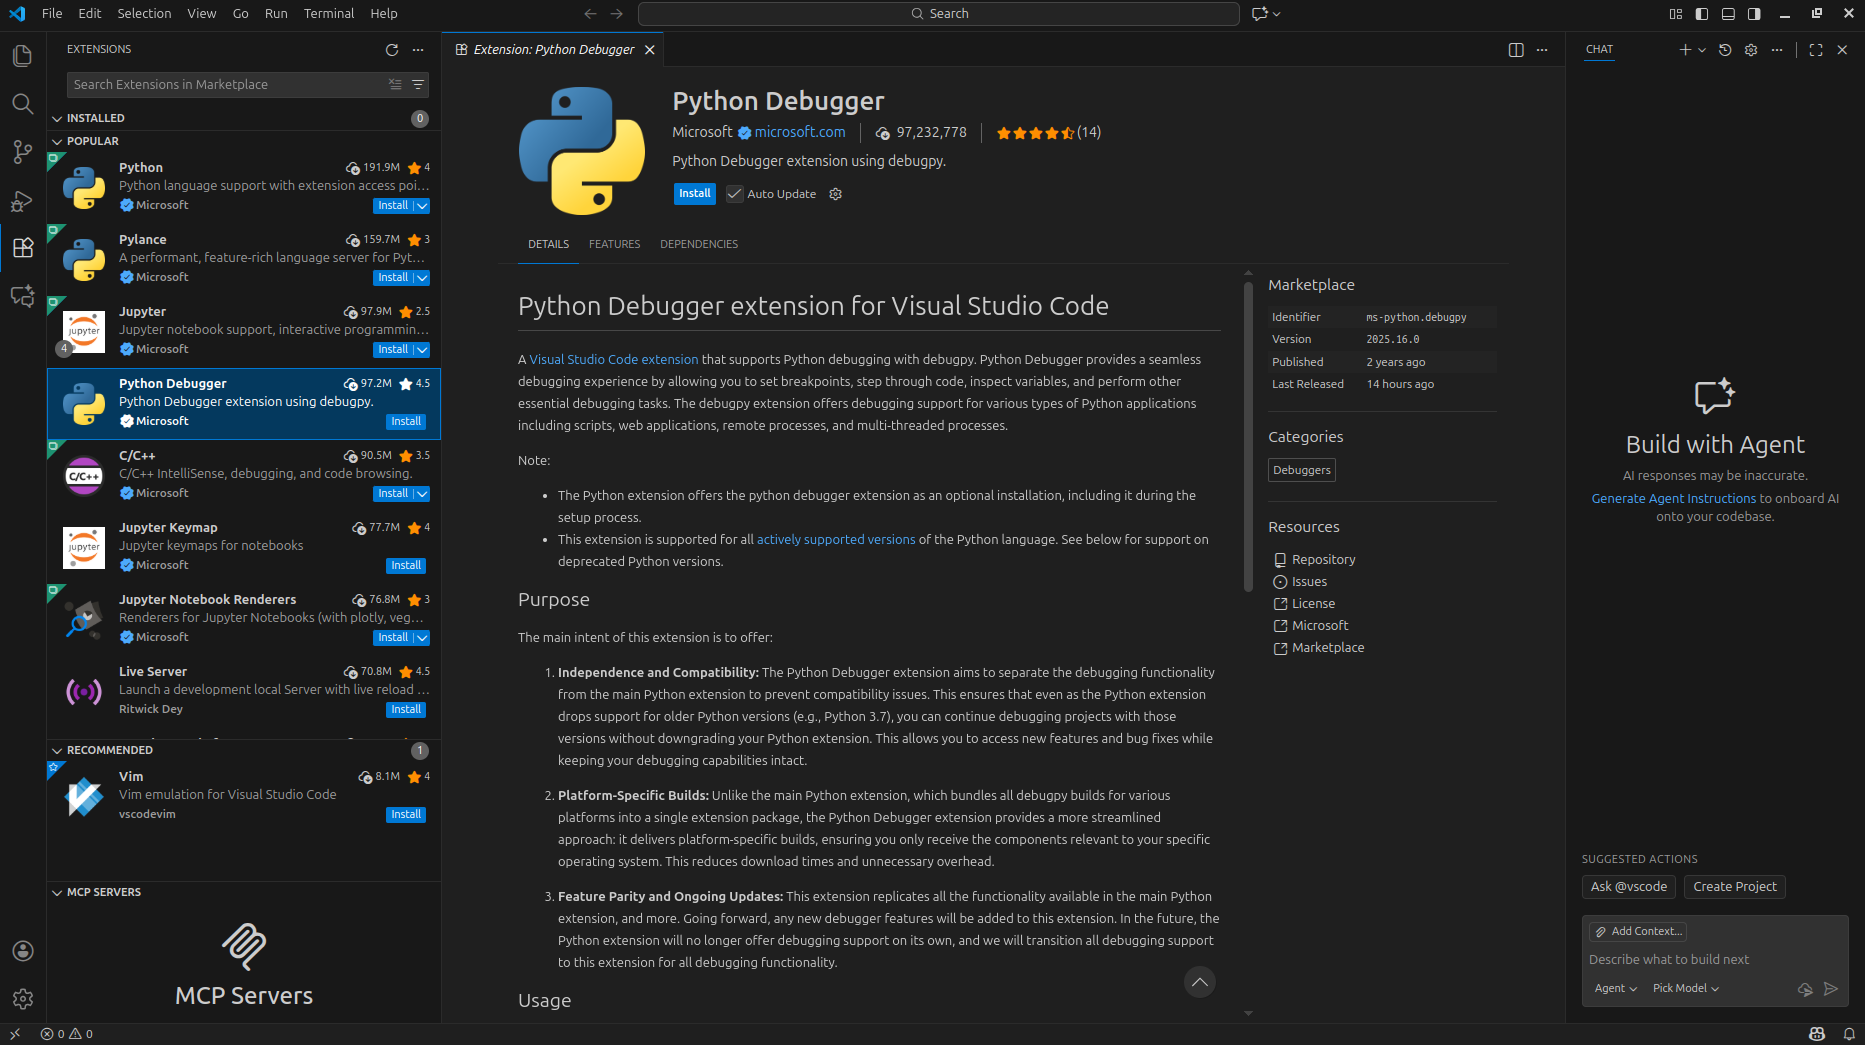Image resolution: width=1865 pixels, height=1045 pixels.
Task: Open the Pick Model dropdown
Action: coord(1685,988)
